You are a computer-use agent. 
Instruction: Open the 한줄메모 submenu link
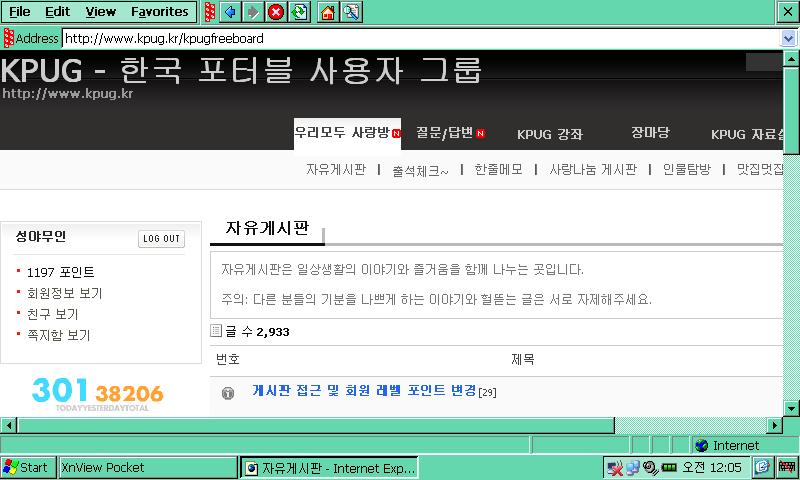498,169
